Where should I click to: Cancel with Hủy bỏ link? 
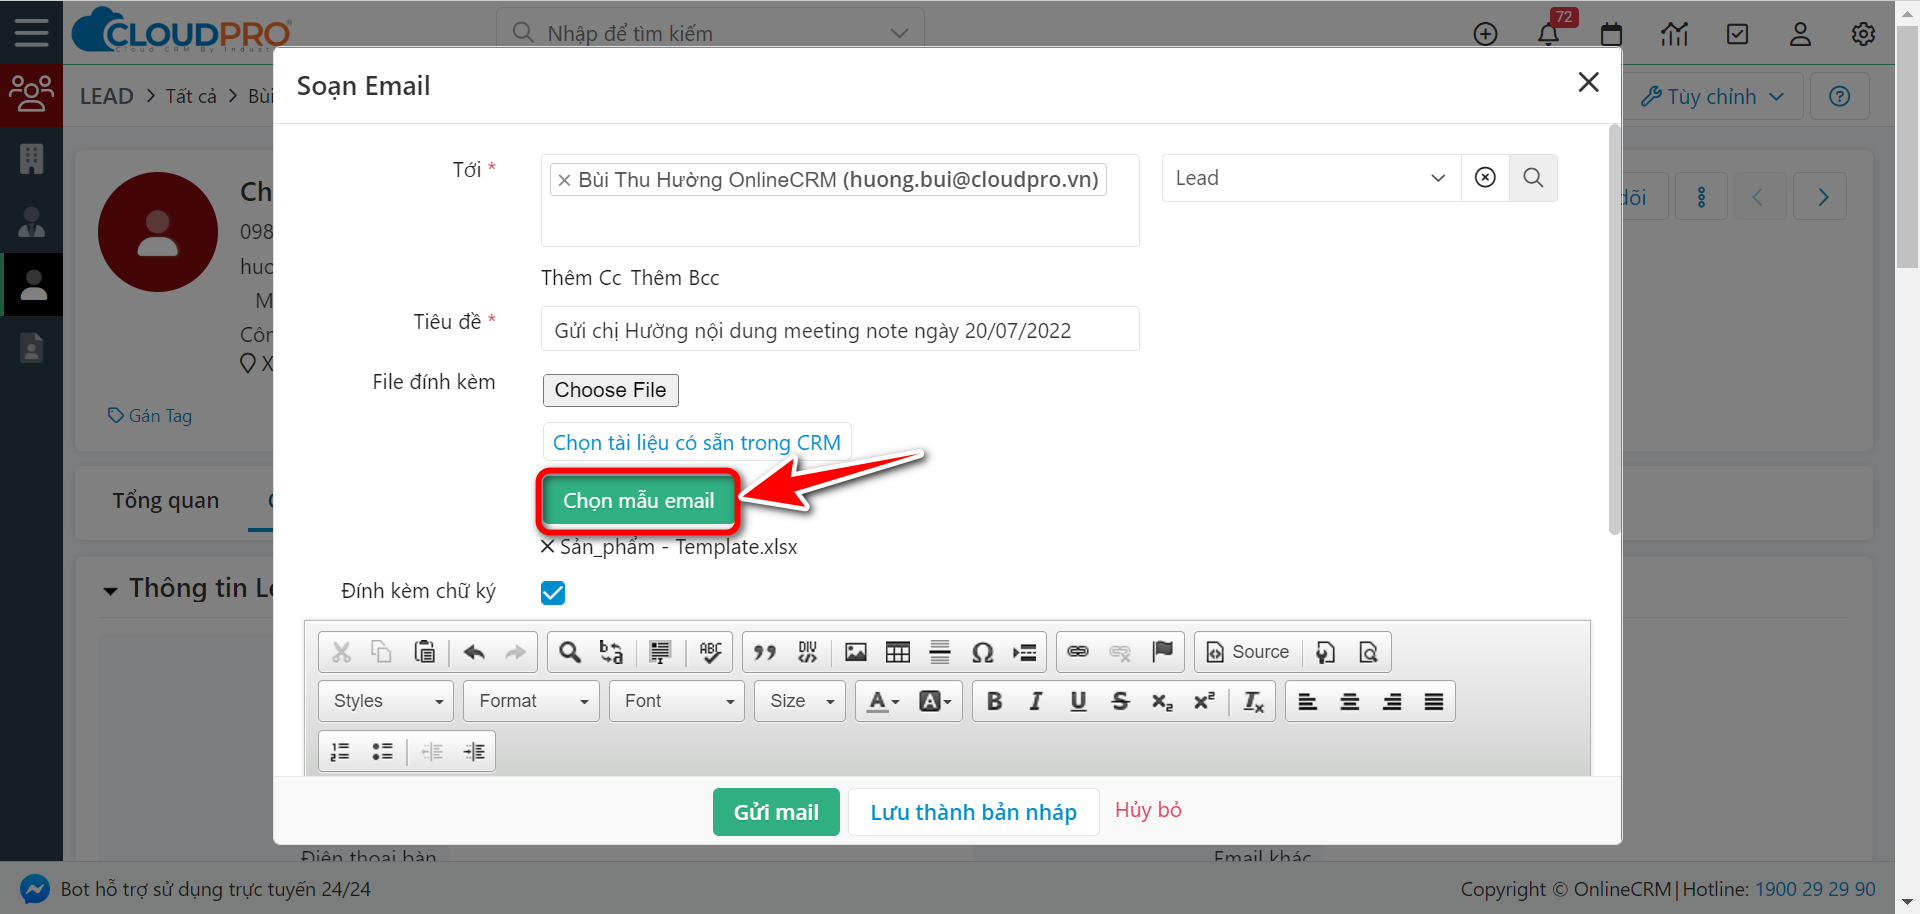1148,810
